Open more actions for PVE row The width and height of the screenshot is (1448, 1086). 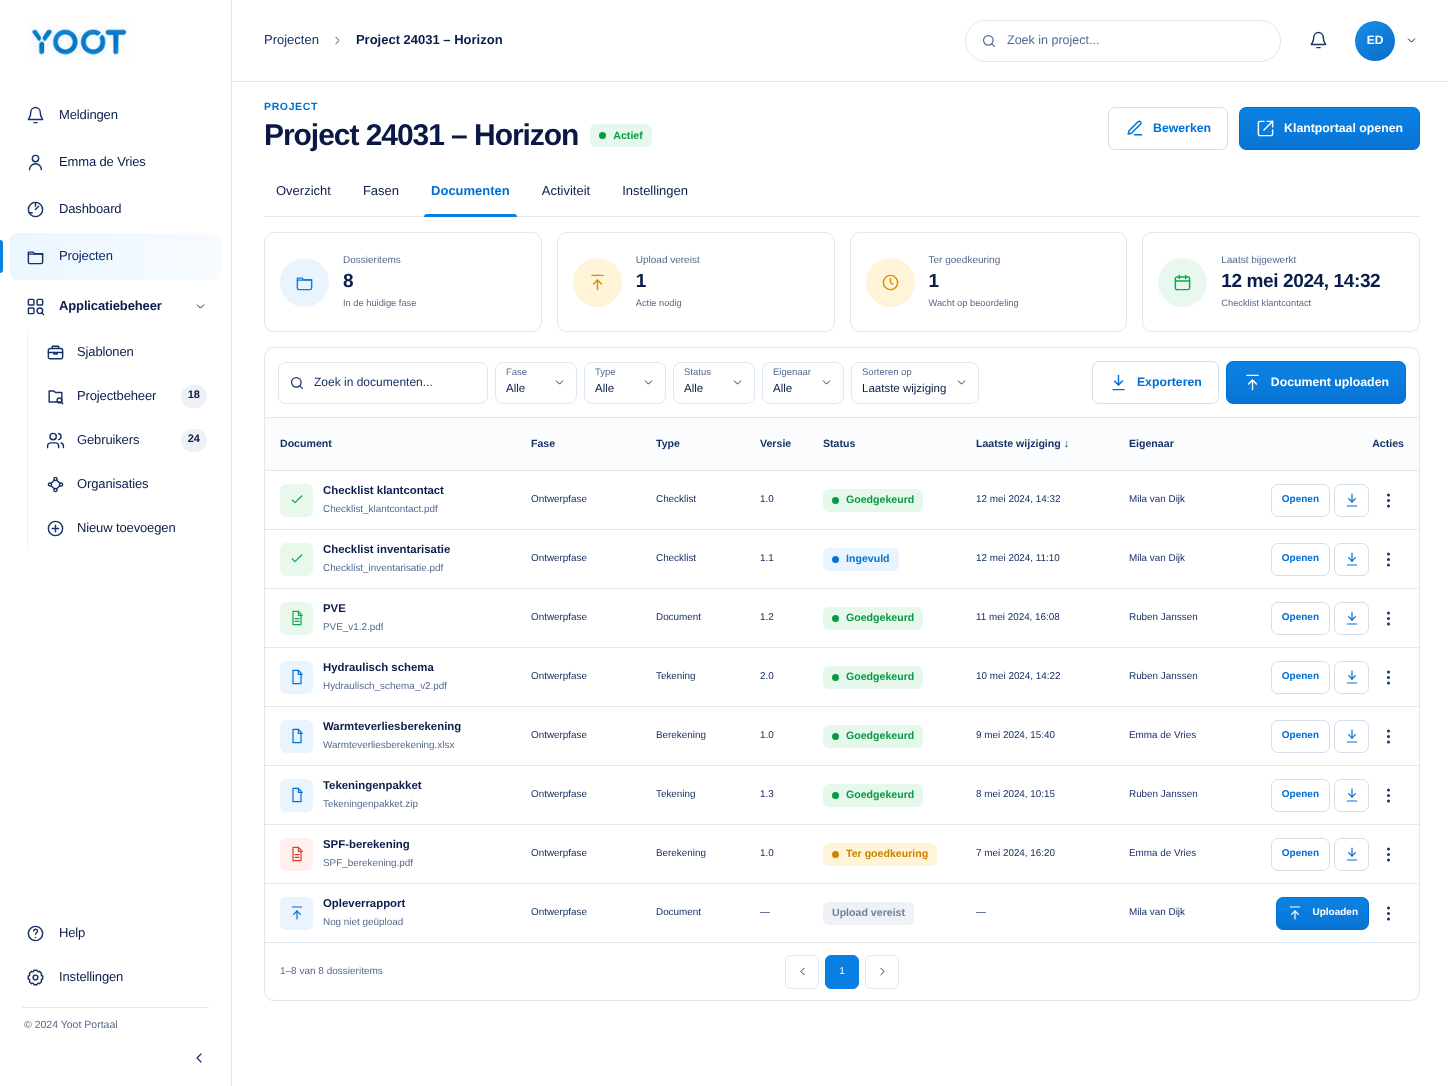pos(1388,618)
